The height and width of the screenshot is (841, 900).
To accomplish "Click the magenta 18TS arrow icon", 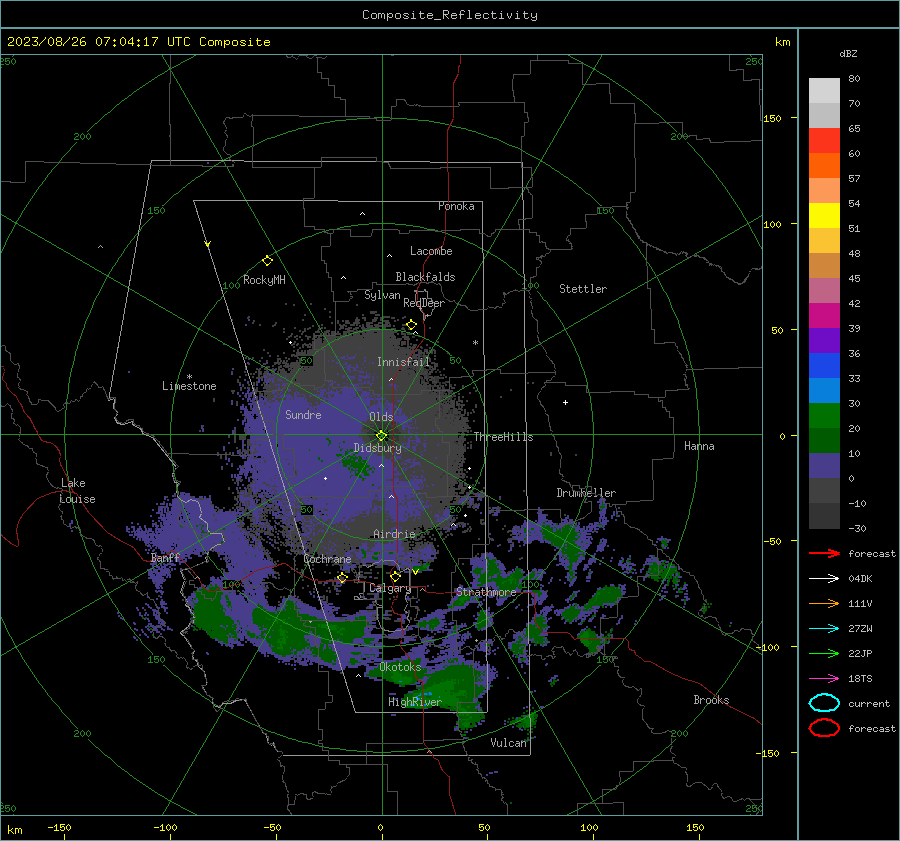I will tap(824, 679).
